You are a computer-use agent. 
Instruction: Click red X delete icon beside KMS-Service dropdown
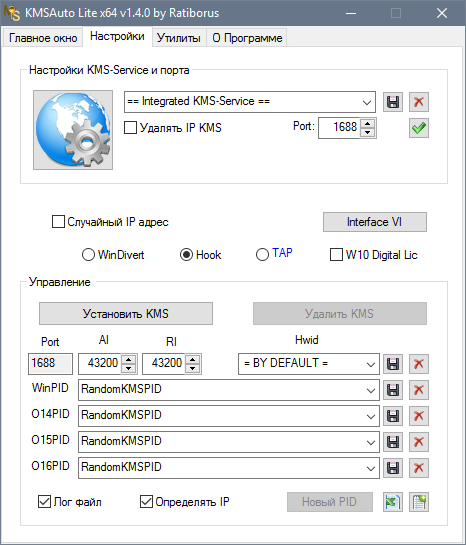coord(419,102)
